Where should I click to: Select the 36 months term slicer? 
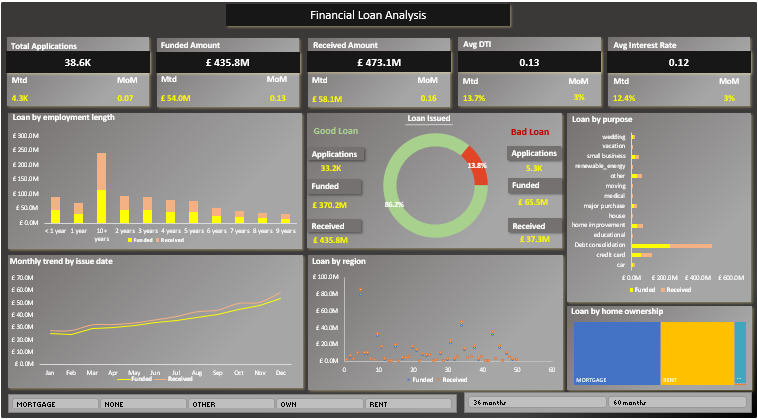pos(537,402)
